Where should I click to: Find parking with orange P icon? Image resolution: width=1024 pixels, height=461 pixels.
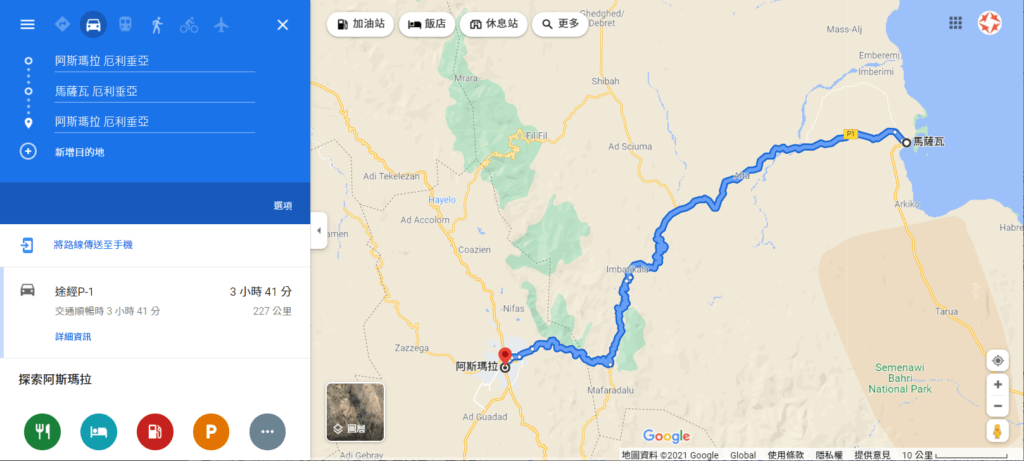click(211, 432)
